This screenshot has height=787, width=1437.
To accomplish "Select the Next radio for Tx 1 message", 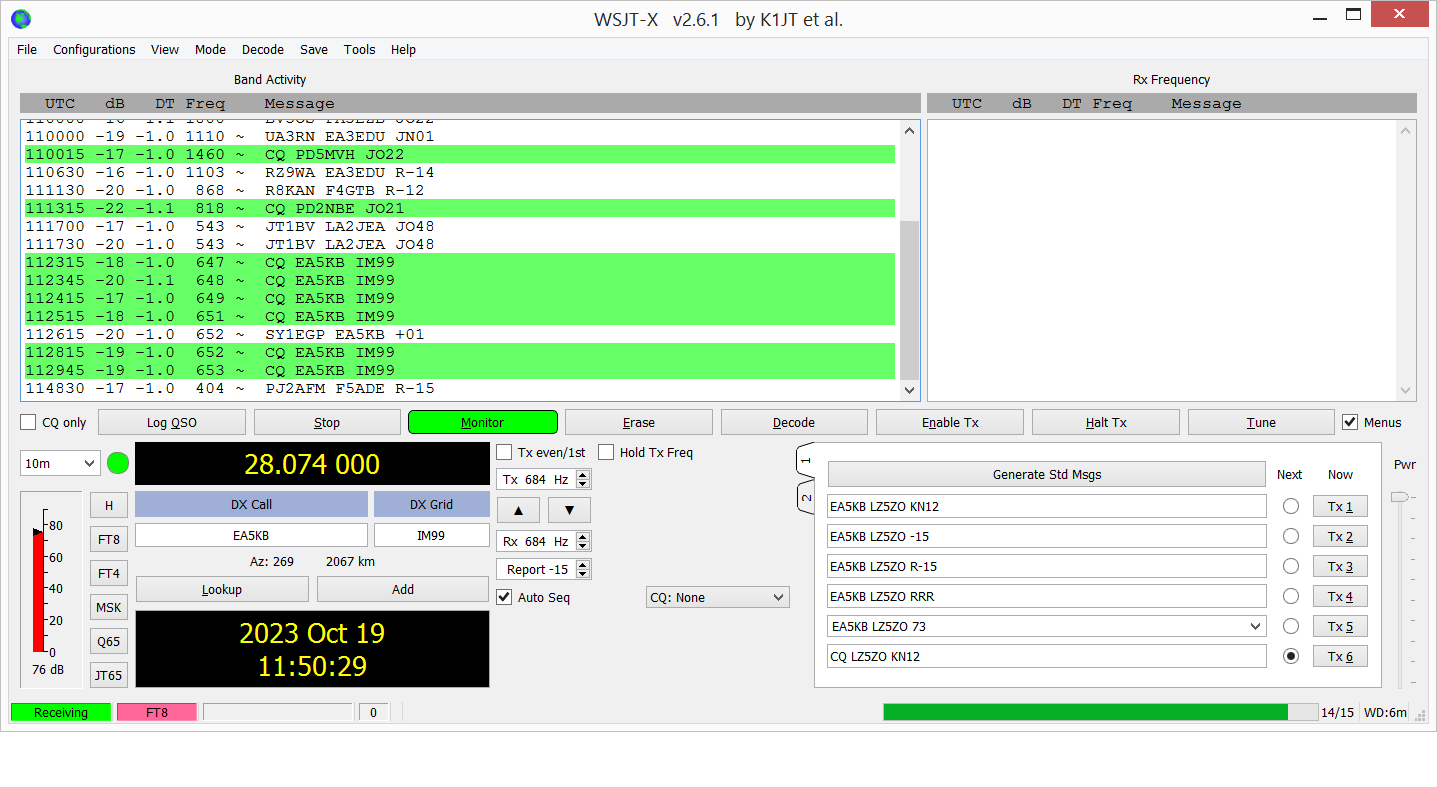I will tap(1291, 506).
